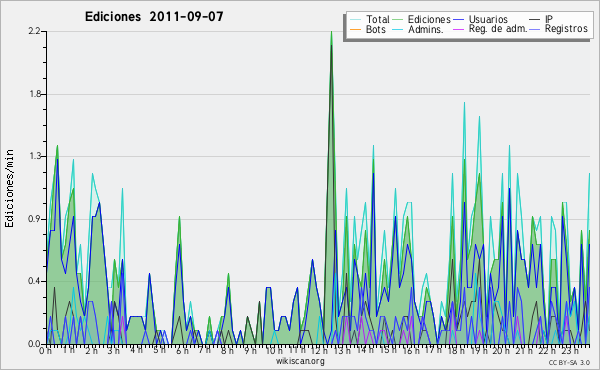This screenshot has width=600, height=370.
Task: Select the 'Admins.' legend entry
Action: pyautogui.click(x=426, y=29)
